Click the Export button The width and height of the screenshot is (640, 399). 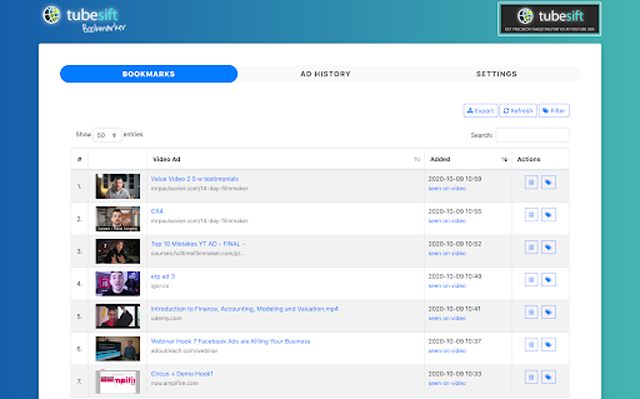click(480, 111)
